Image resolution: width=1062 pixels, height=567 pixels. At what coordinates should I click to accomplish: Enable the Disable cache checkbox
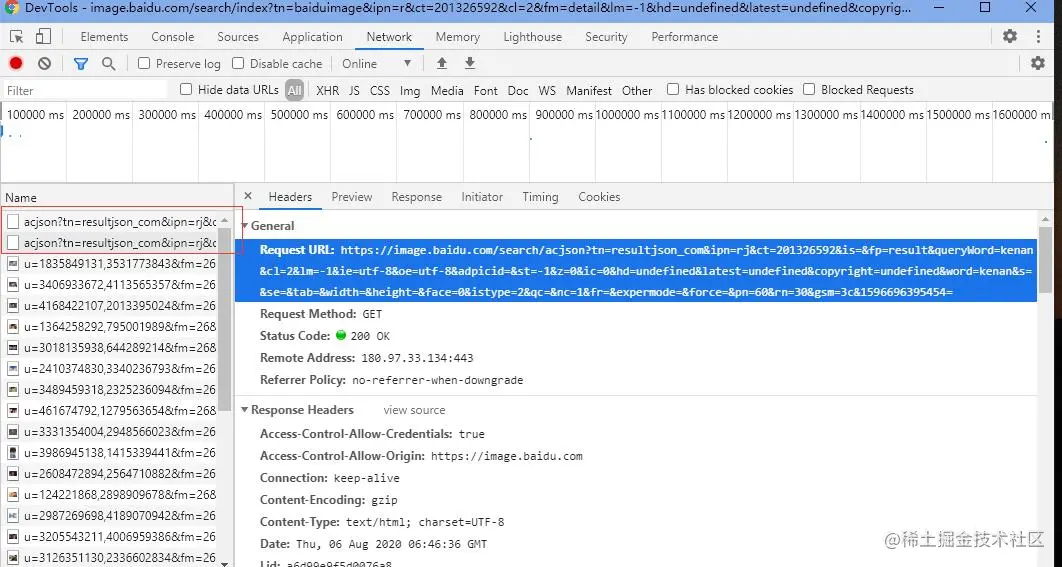click(238, 63)
